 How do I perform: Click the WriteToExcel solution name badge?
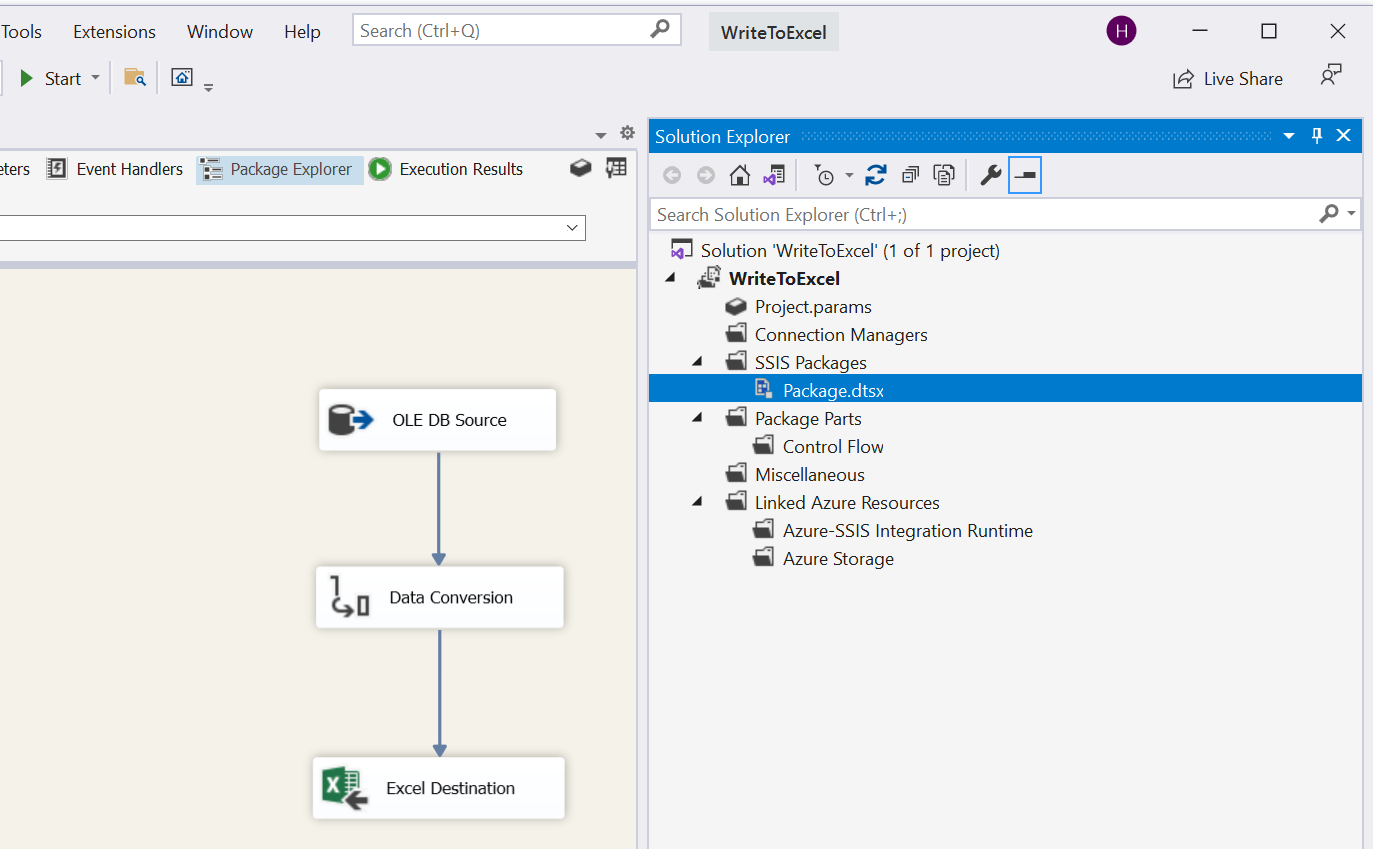coord(774,32)
